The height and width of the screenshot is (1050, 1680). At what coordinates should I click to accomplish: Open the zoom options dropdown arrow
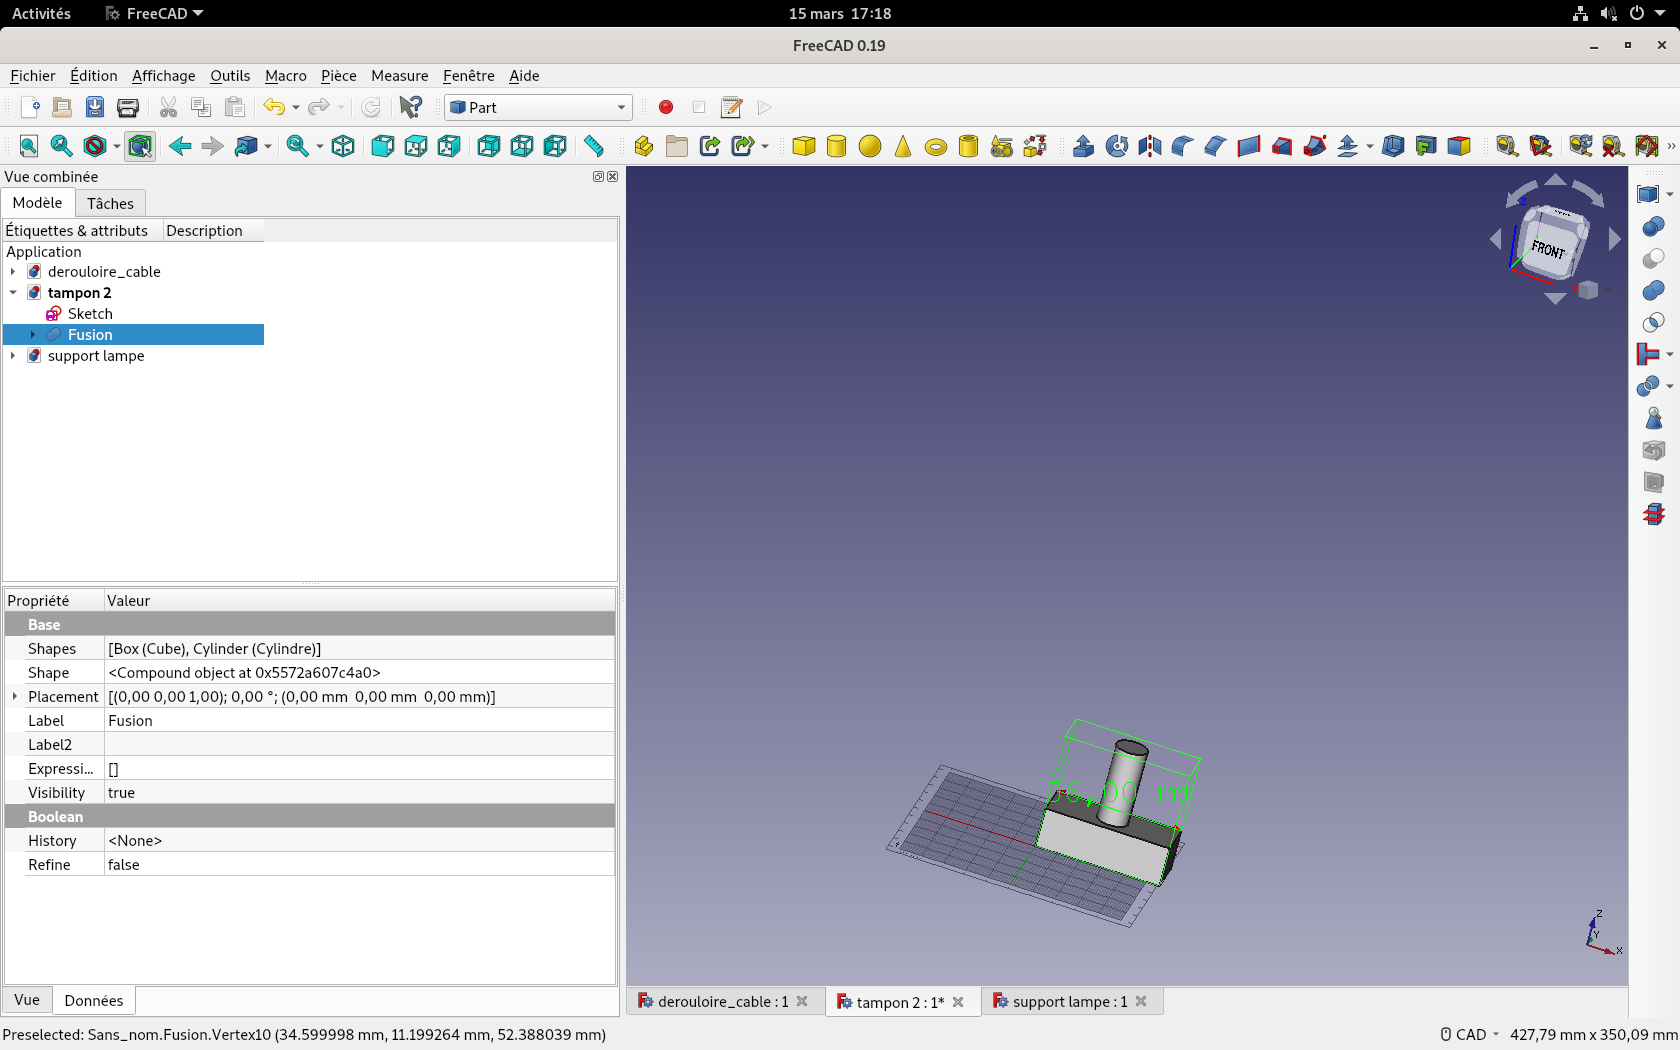[319, 147]
